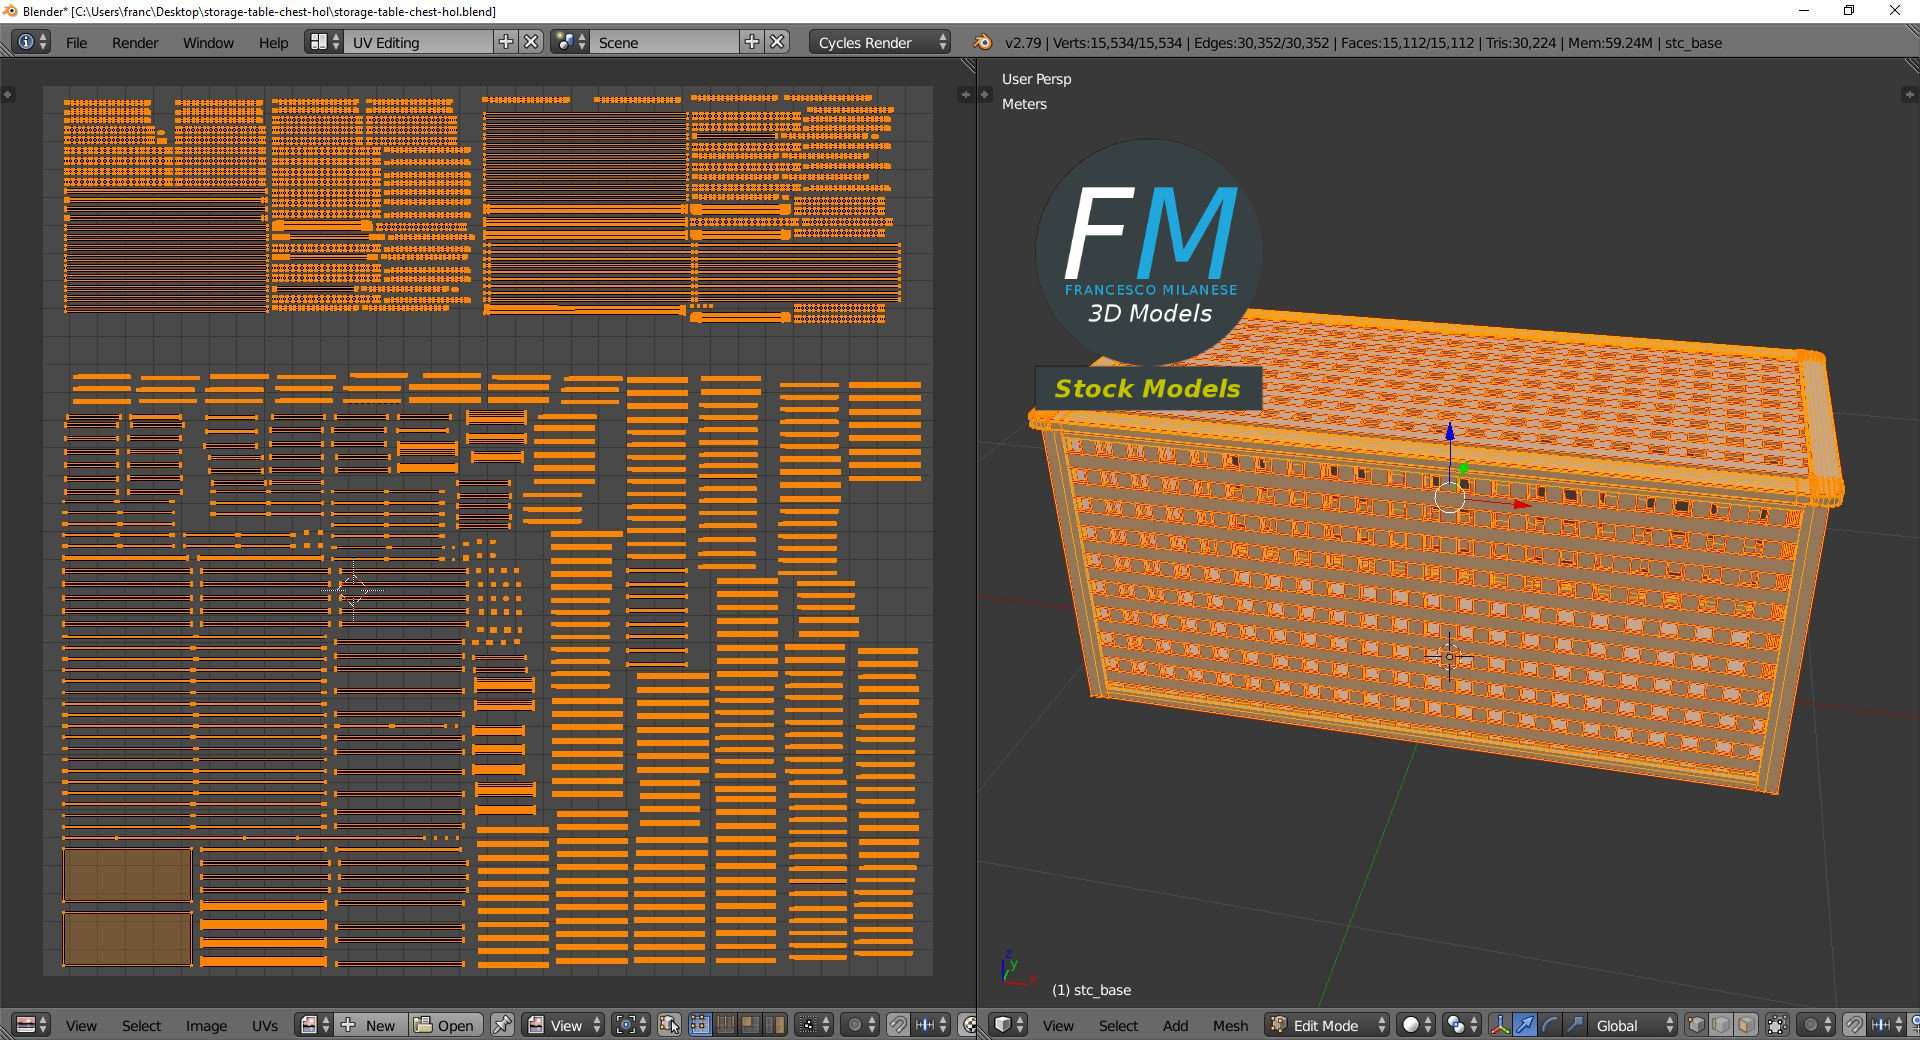1920x1040 pixels.
Task: Click the Scene name field
Action: pyautogui.click(x=664, y=42)
